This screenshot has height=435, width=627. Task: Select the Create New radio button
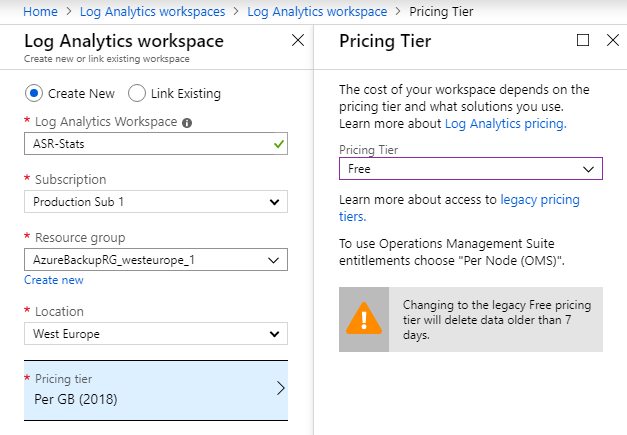coord(34,94)
